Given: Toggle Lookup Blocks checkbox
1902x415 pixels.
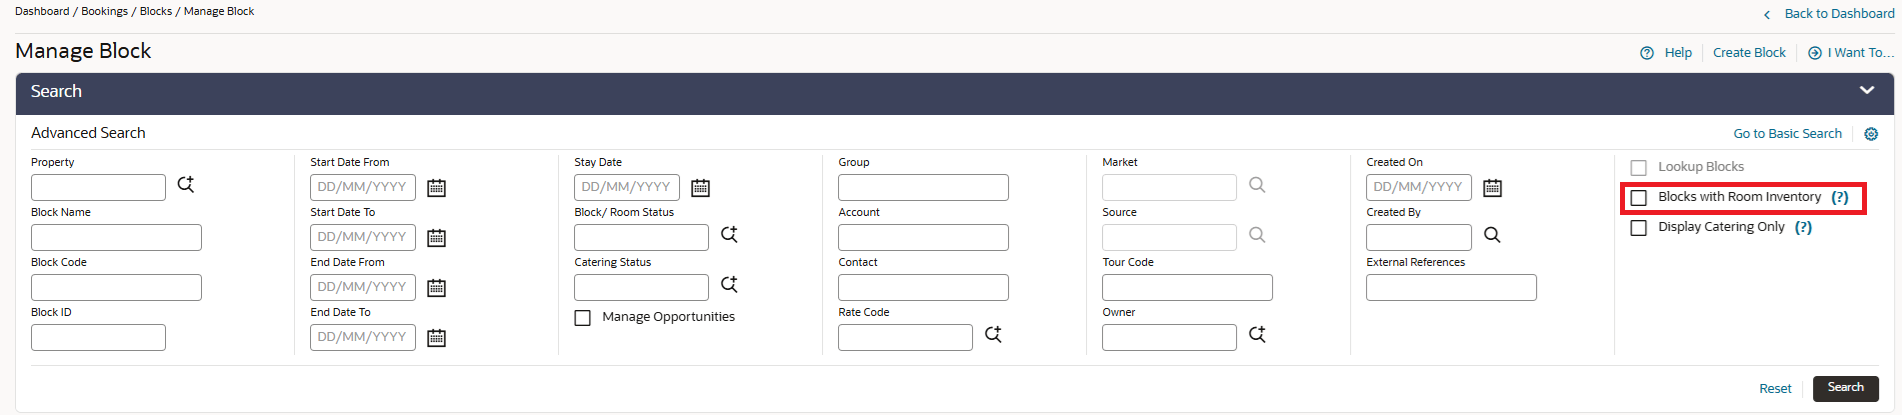Looking at the screenshot, I should tap(1639, 168).
